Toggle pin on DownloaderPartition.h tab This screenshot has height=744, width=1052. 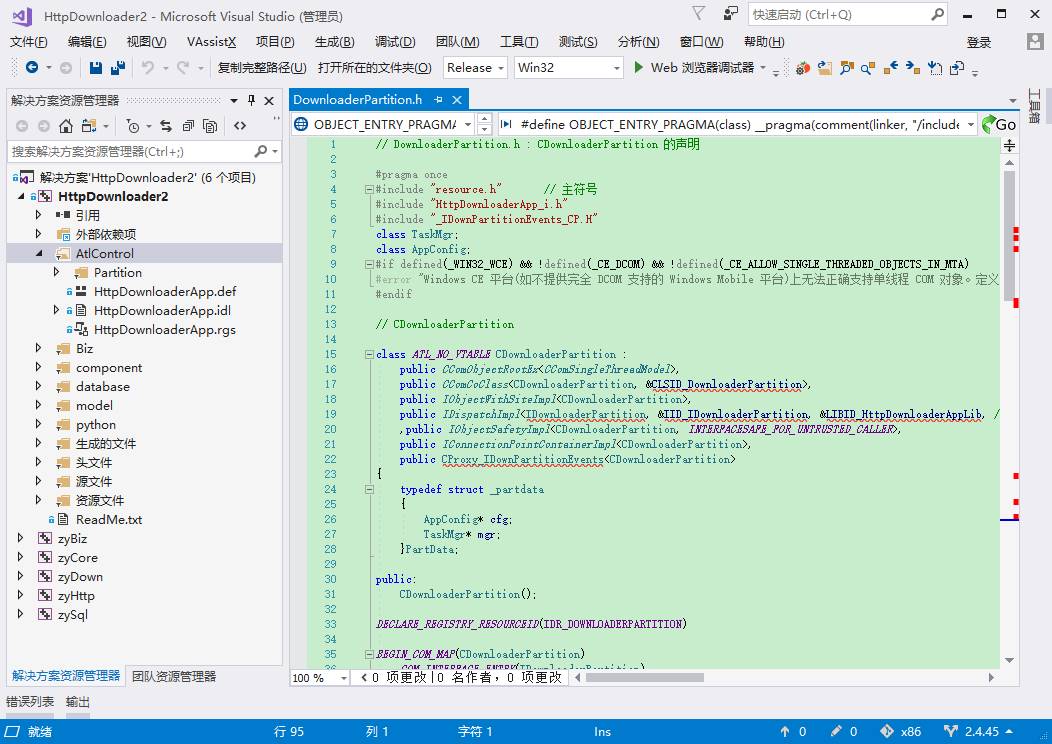[439, 99]
